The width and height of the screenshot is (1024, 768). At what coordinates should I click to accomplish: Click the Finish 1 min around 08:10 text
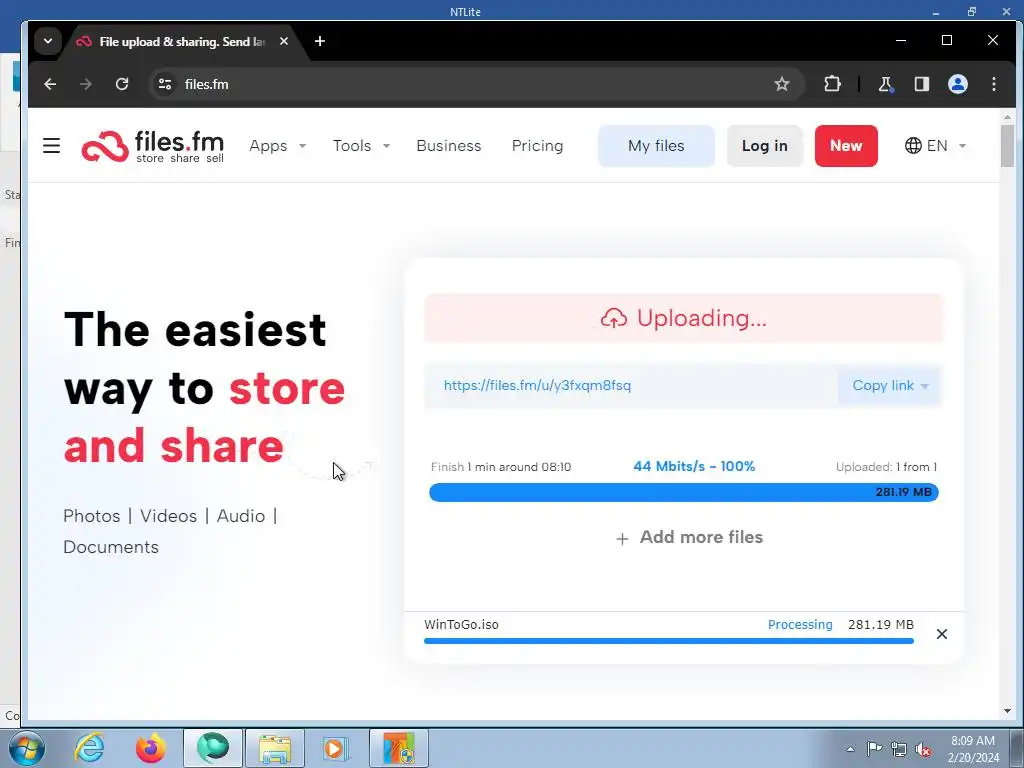coord(501,467)
